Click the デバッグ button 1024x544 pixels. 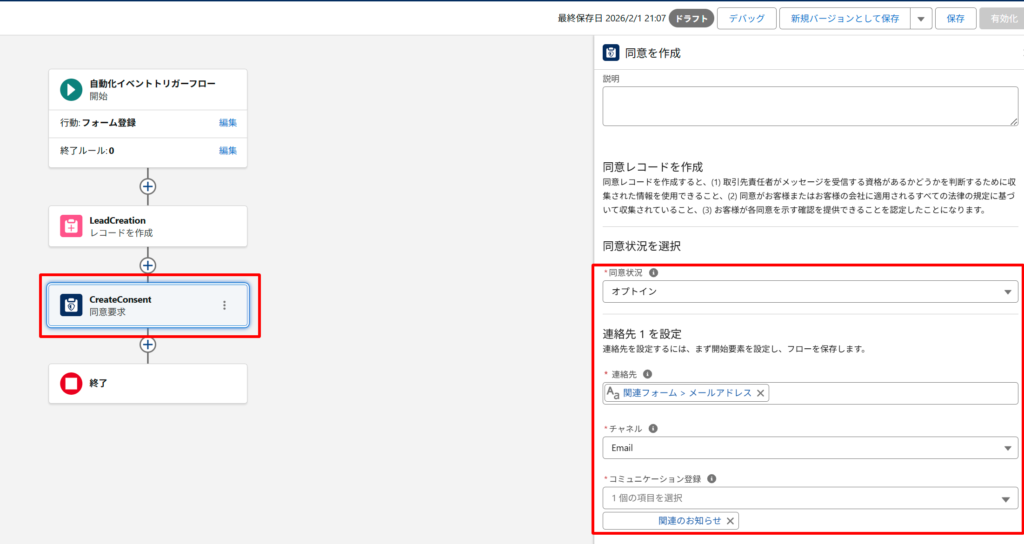click(746, 18)
